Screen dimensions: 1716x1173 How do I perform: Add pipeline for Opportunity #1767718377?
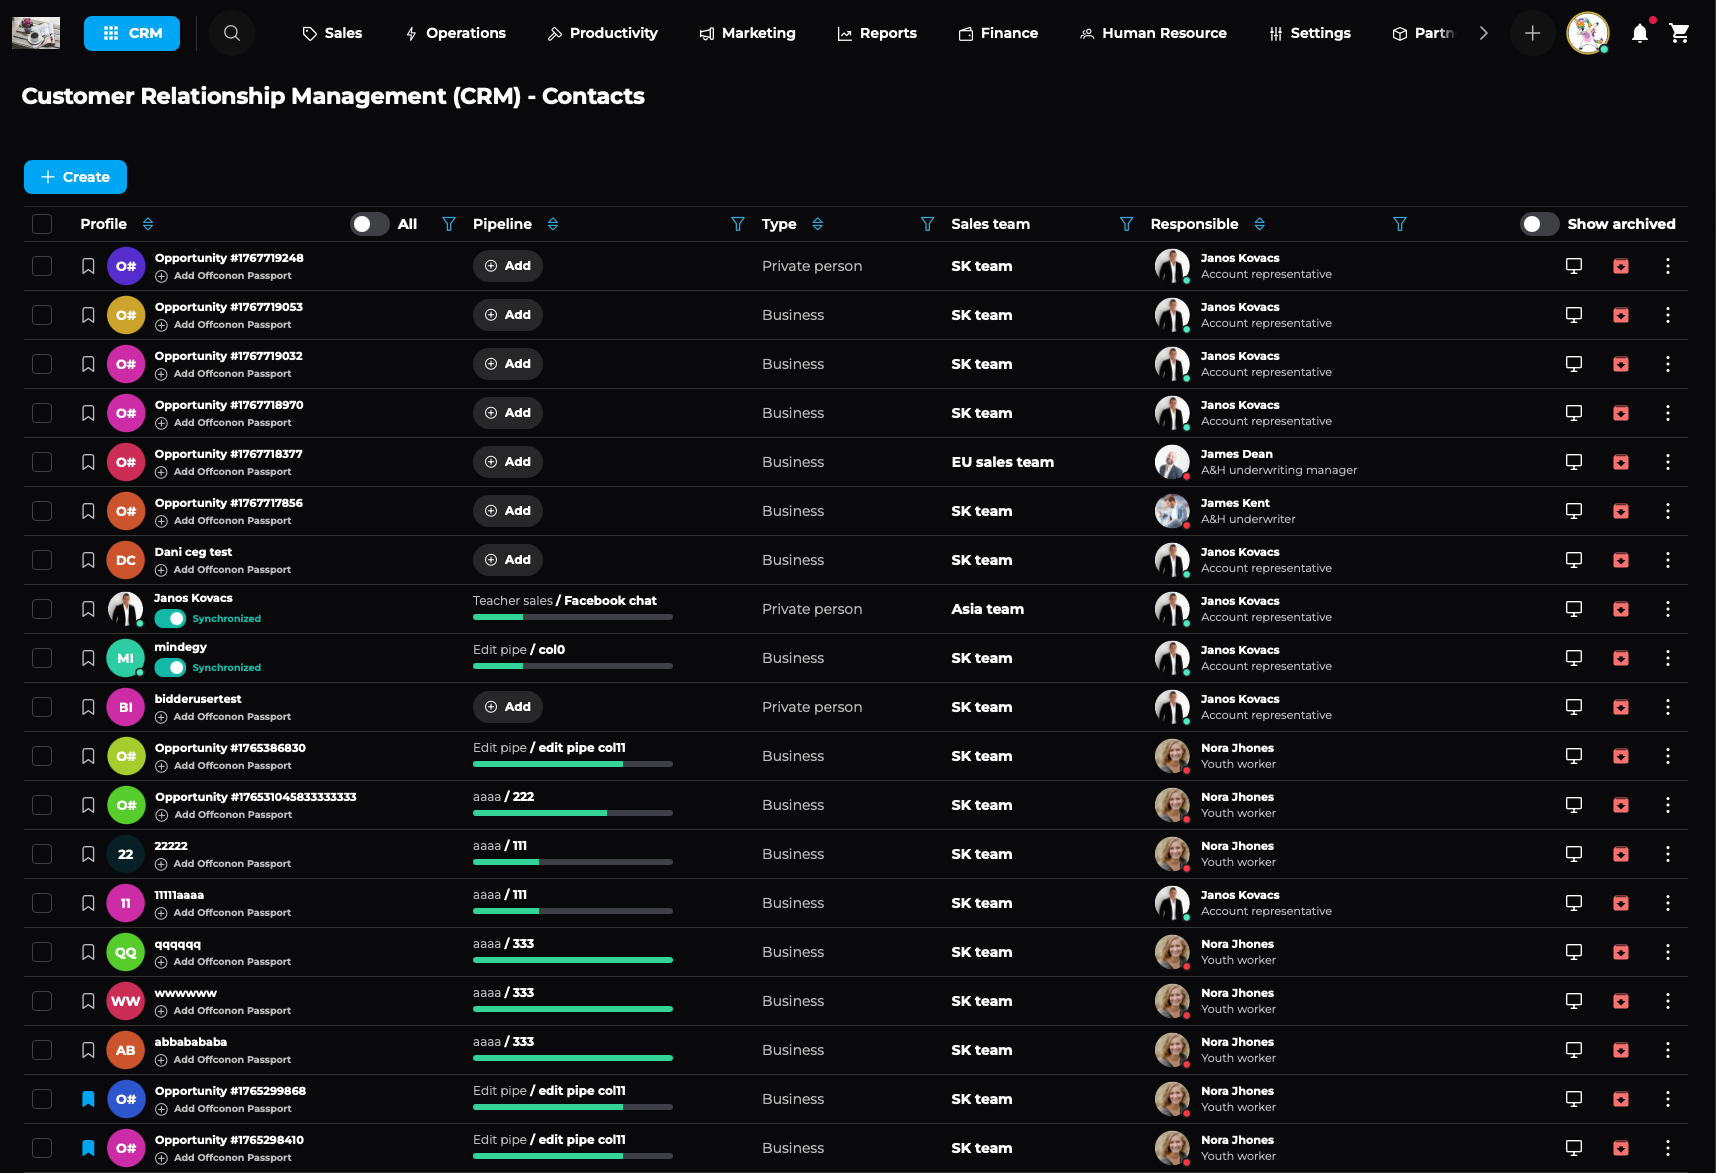pos(508,462)
